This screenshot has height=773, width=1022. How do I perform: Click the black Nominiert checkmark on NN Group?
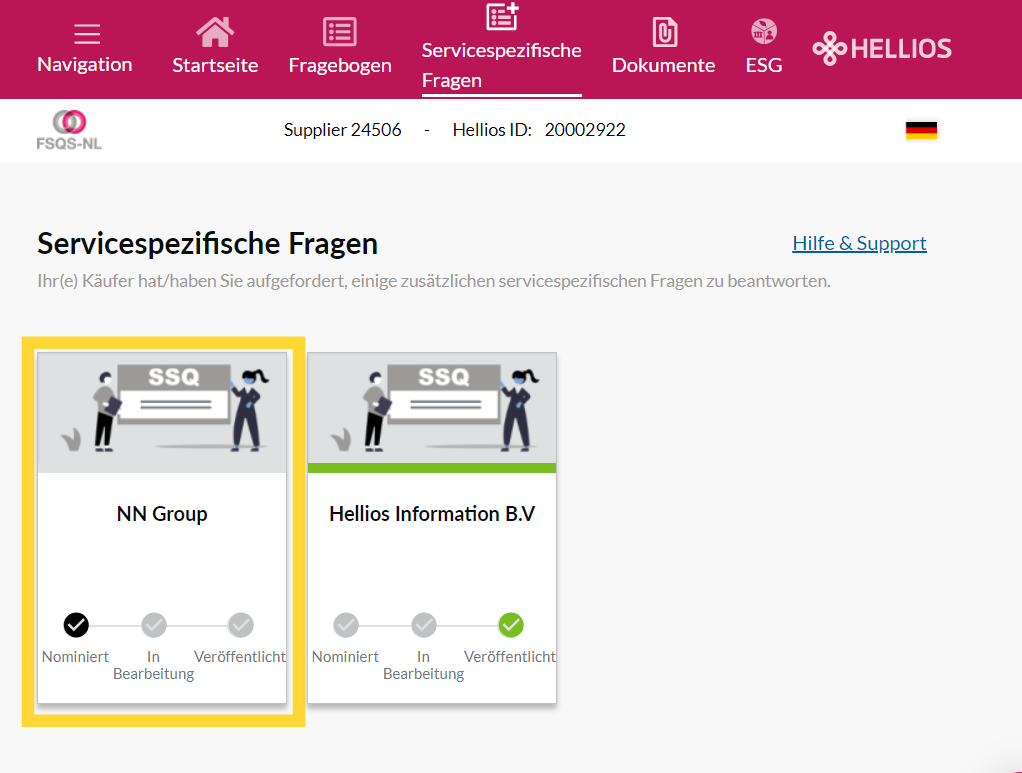click(76, 625)
